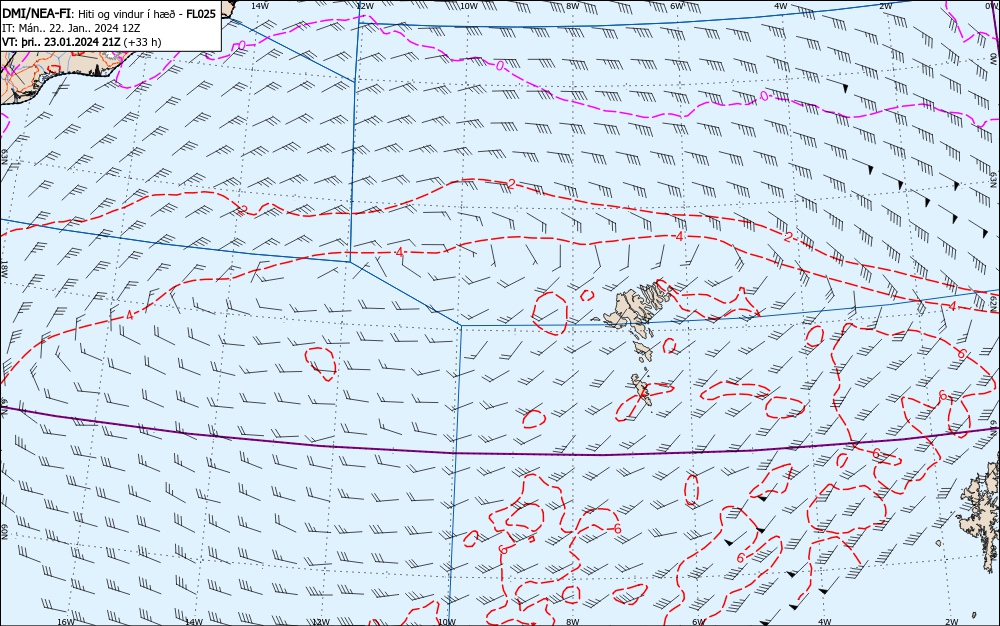Click the '4W' longitude label along the top edge

coord(781,5)
